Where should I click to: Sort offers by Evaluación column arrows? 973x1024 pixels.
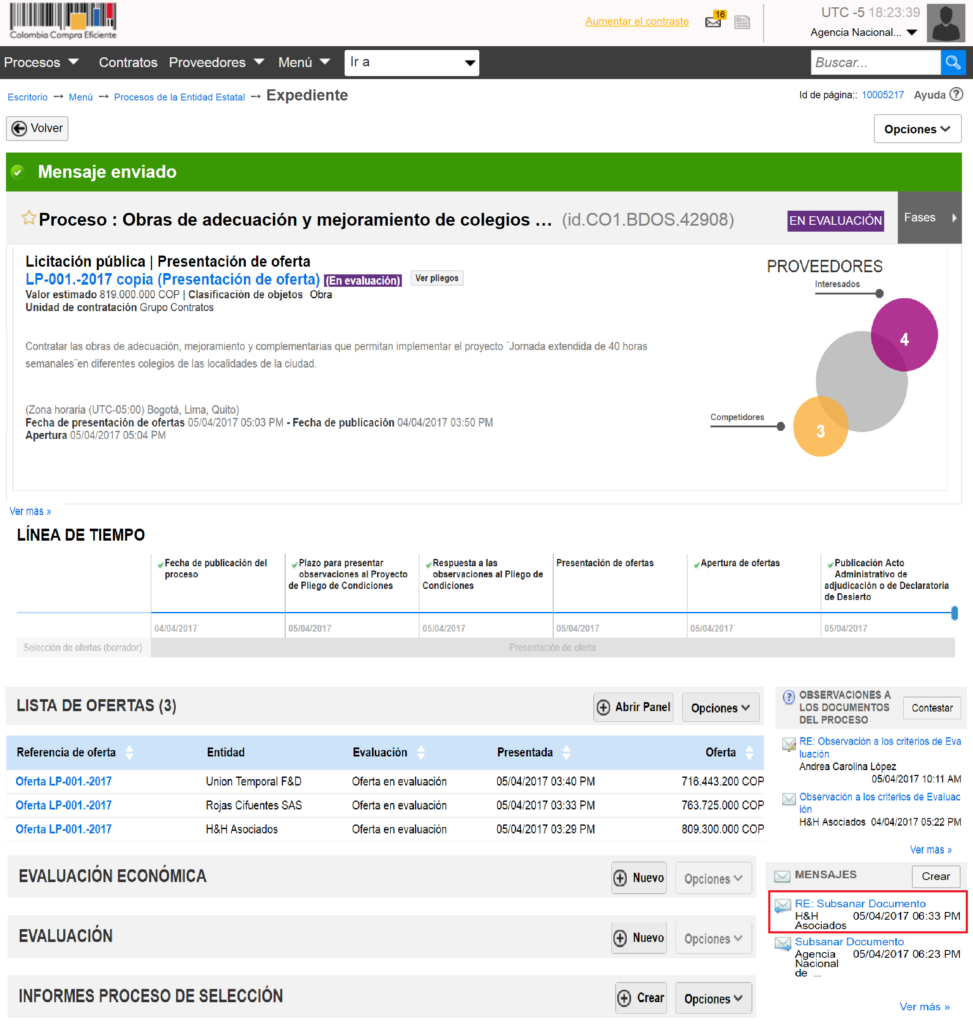coord(421,752)
